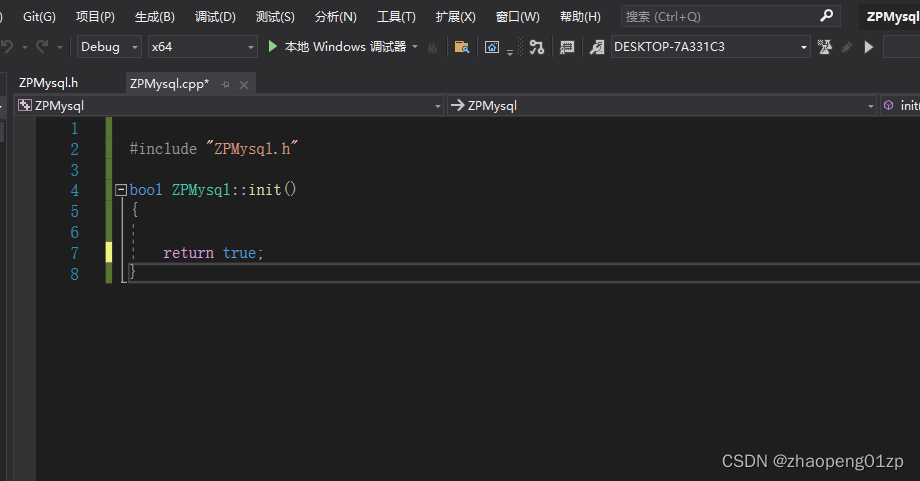Open the 窗口(W) menu
This screenshot has width=920, height=481.
coord(517,16)
